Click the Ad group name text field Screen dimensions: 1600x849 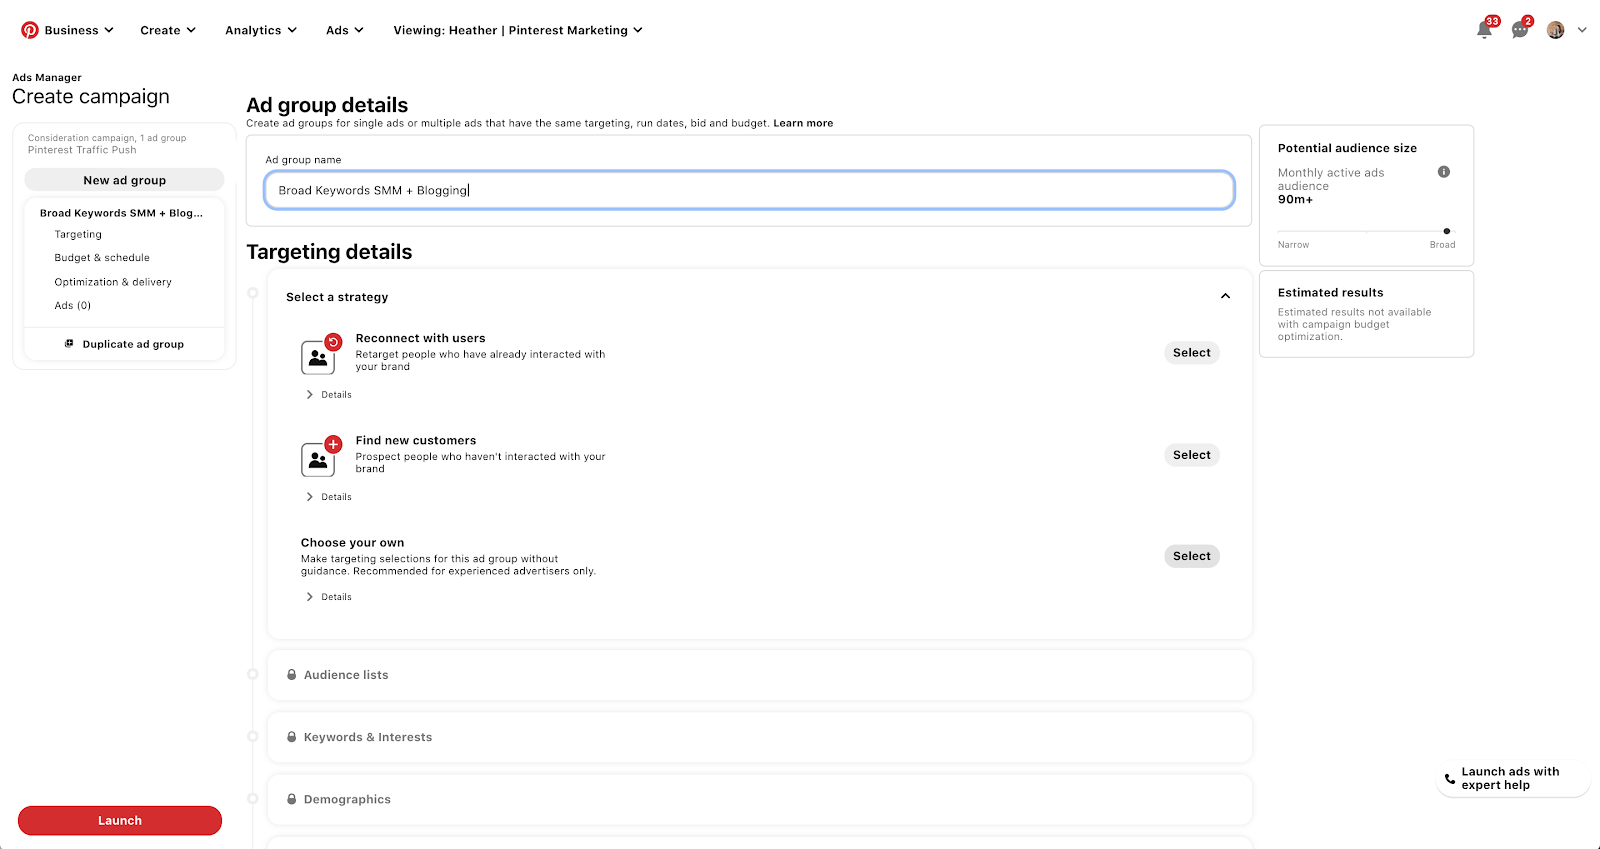[x=749, y=190]
